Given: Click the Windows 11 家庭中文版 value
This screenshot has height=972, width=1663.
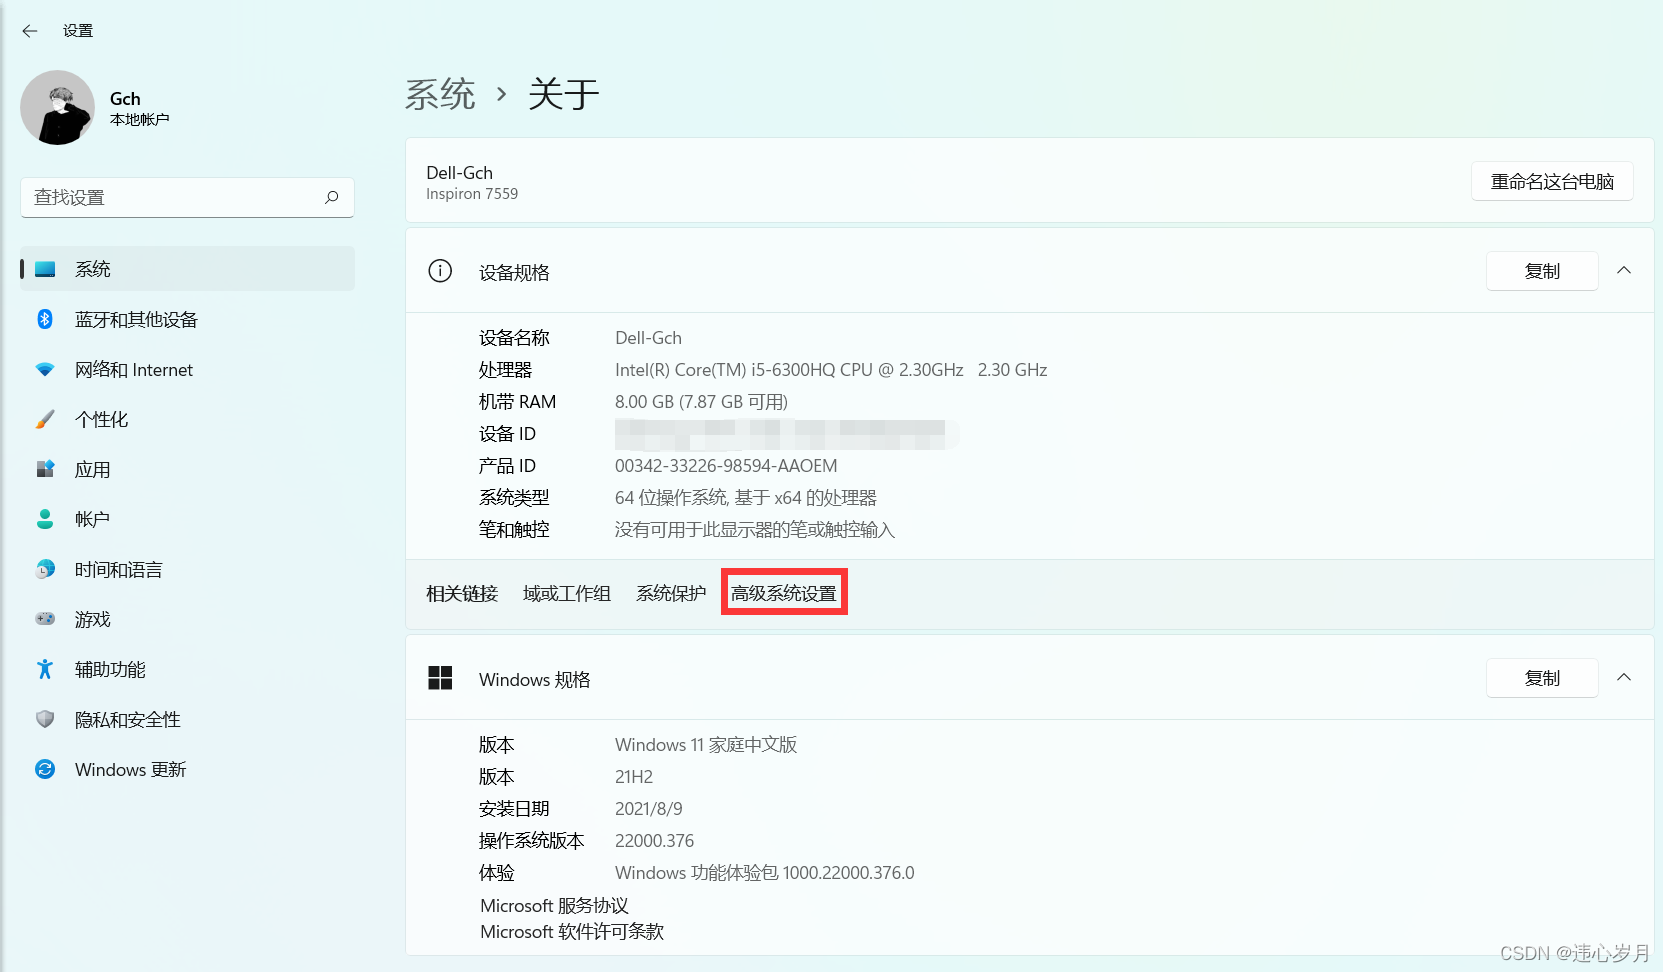Looking at the screenshot, I should [706, 745].
